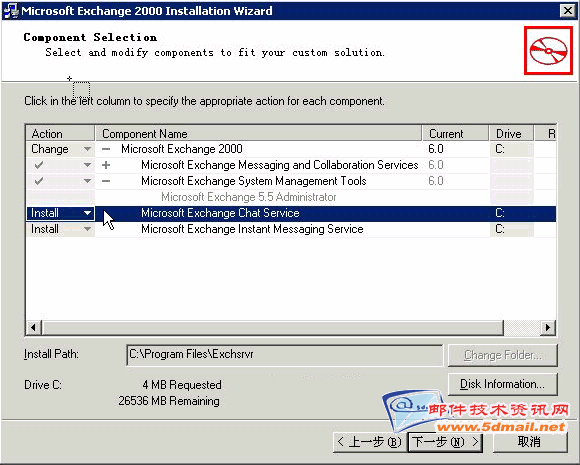Click the '4 MB Requested' text
580x465 pixels.
click(182, 385)
